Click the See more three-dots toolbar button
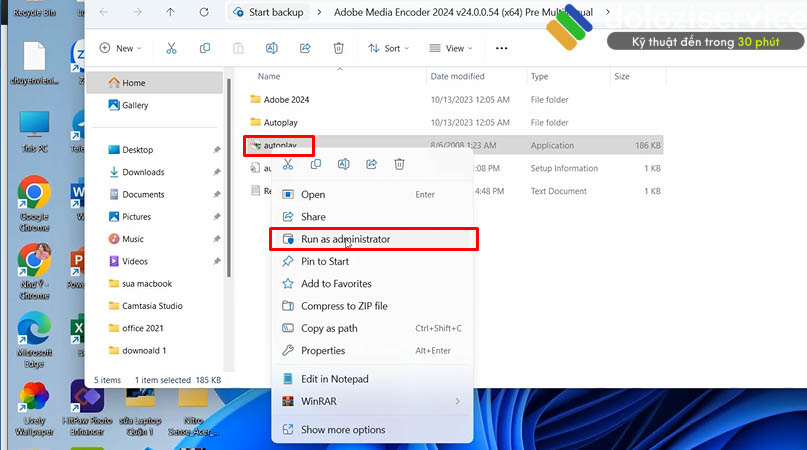 coord(502,48)
